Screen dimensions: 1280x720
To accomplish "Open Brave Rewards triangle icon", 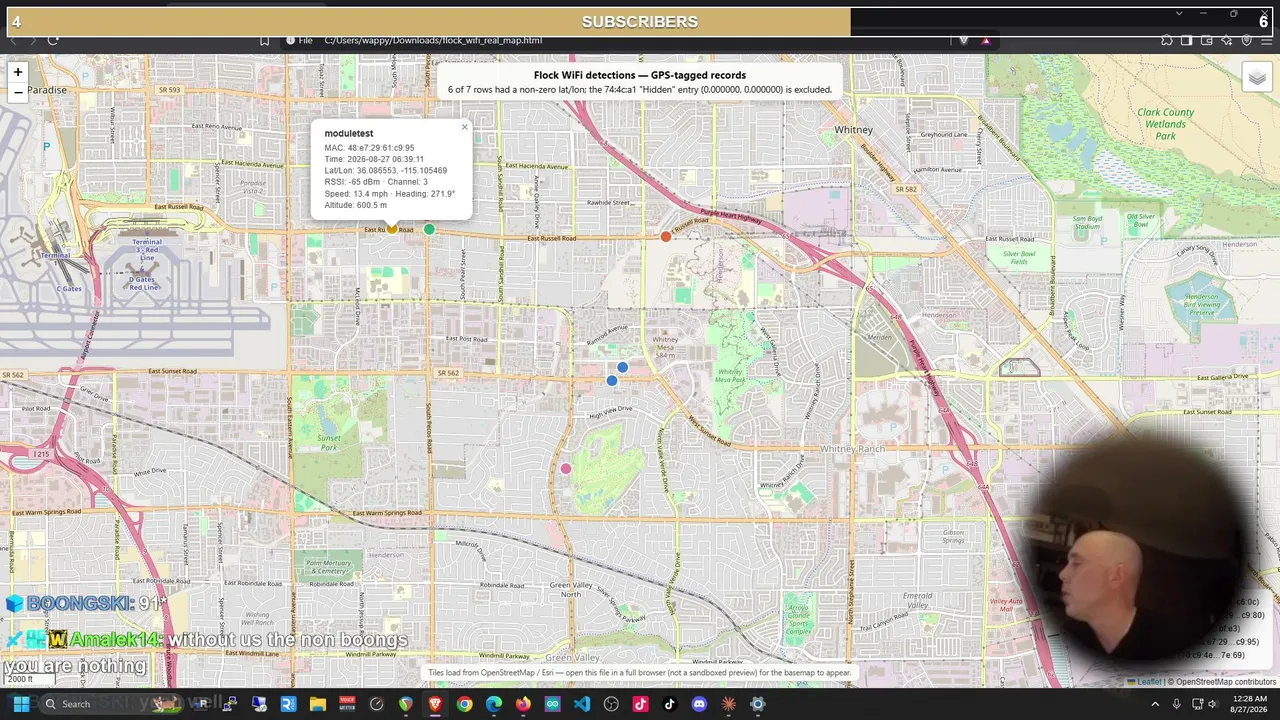I will (x=986, y=40).
